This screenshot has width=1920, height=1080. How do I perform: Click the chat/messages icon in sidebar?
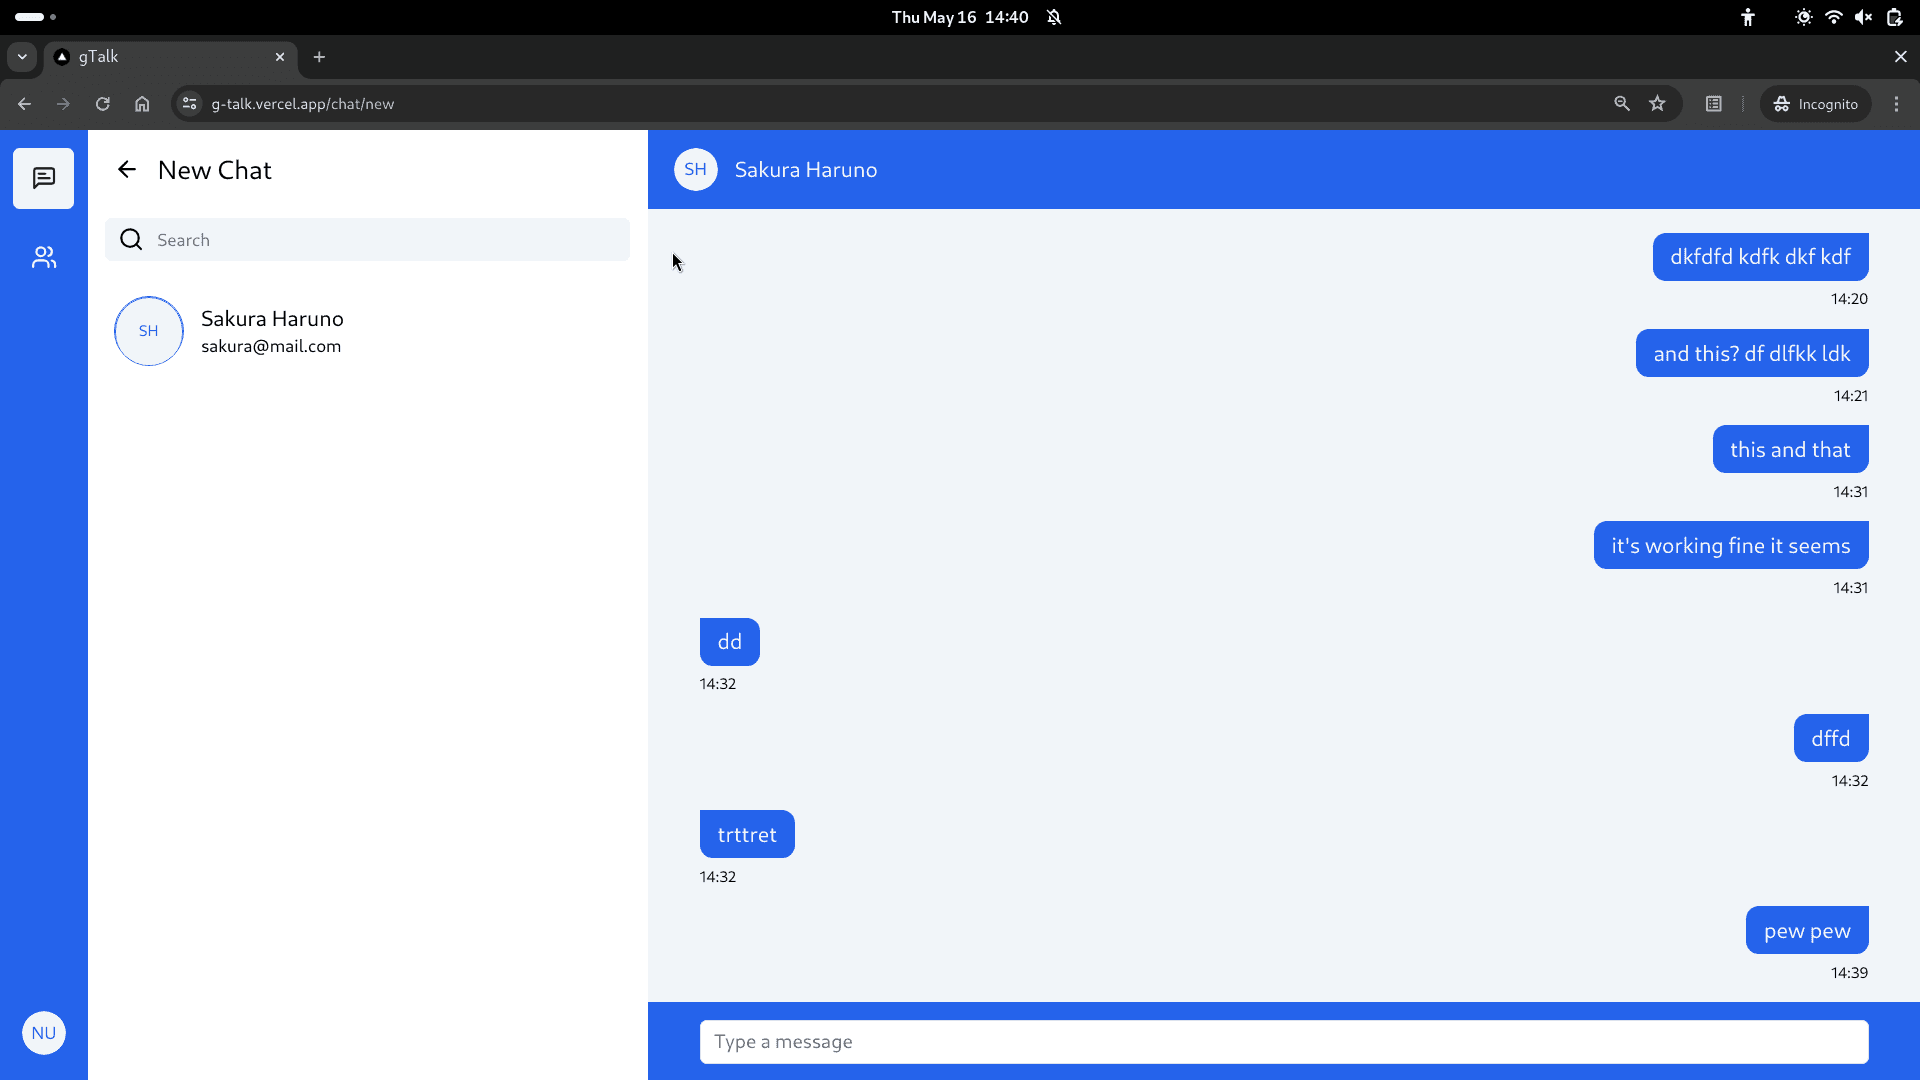point(44,178)
